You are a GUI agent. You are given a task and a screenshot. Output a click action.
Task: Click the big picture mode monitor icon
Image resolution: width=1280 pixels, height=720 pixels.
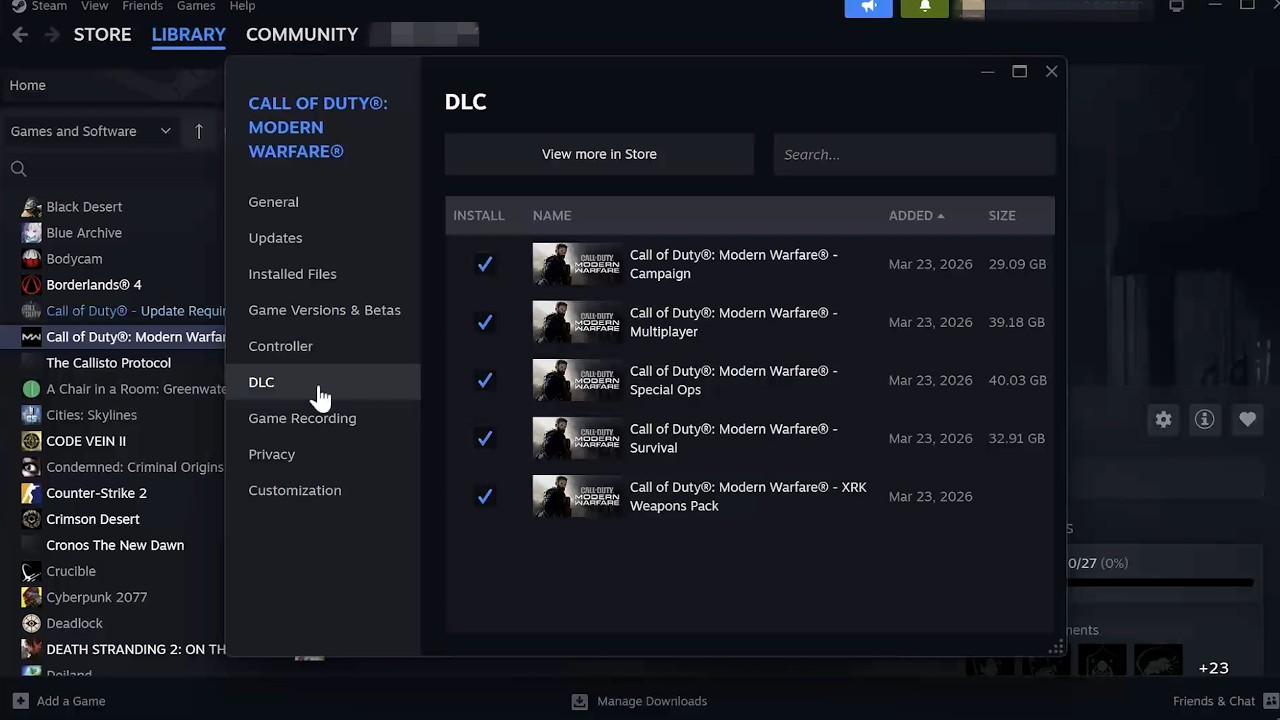tap(1177, 6)
